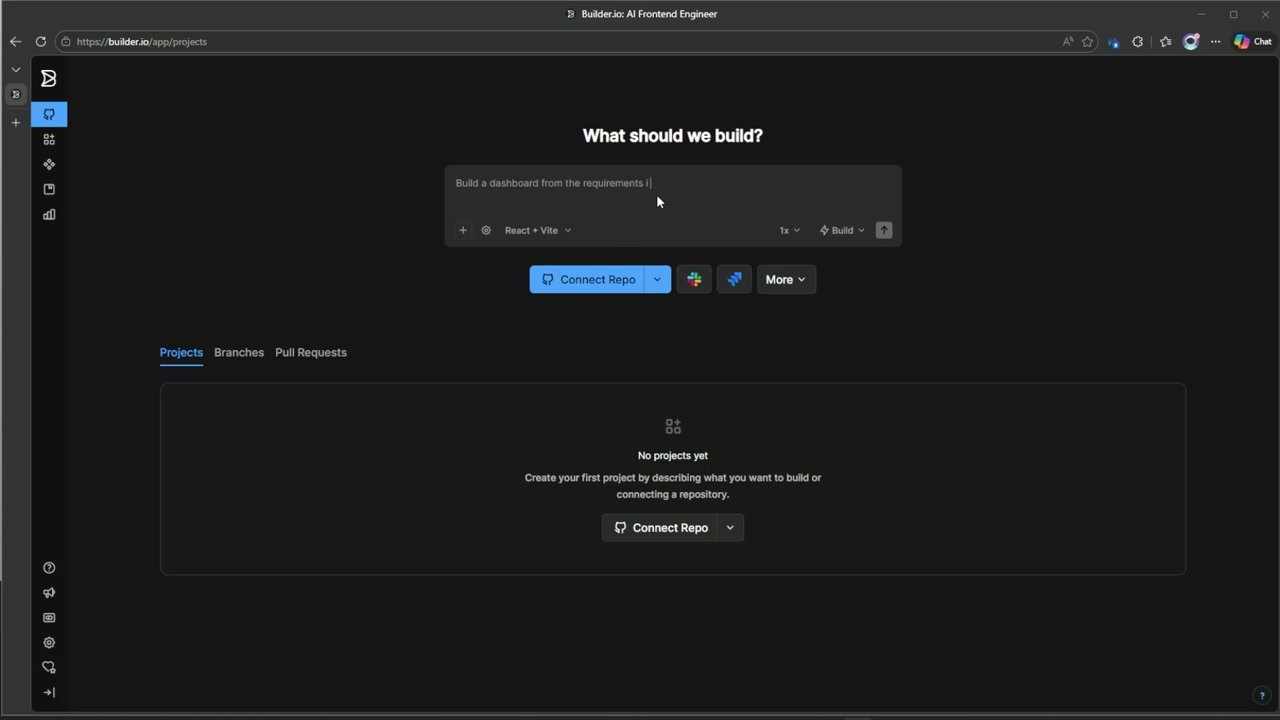Click the sign-out icon at sidebar bottom

pyautogui.click(x=48, y=692)
